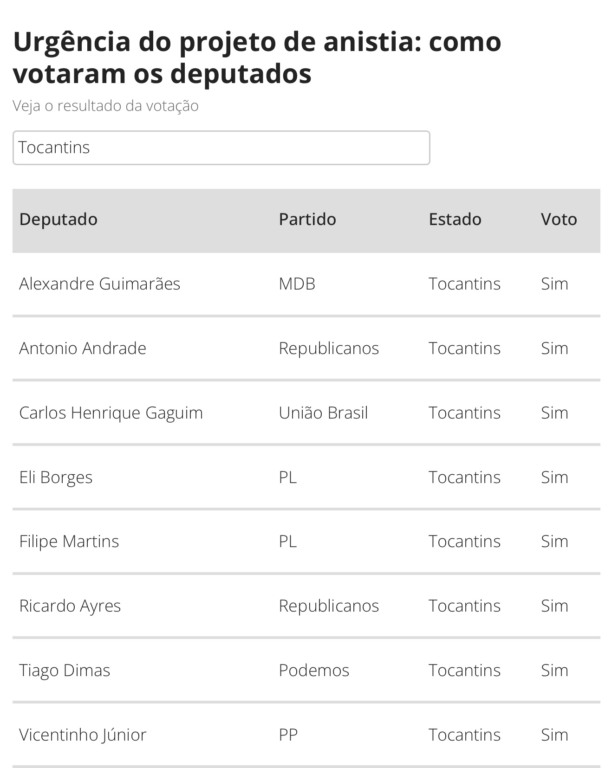Select the Eli Borges name cell

[x=56, y=477]
